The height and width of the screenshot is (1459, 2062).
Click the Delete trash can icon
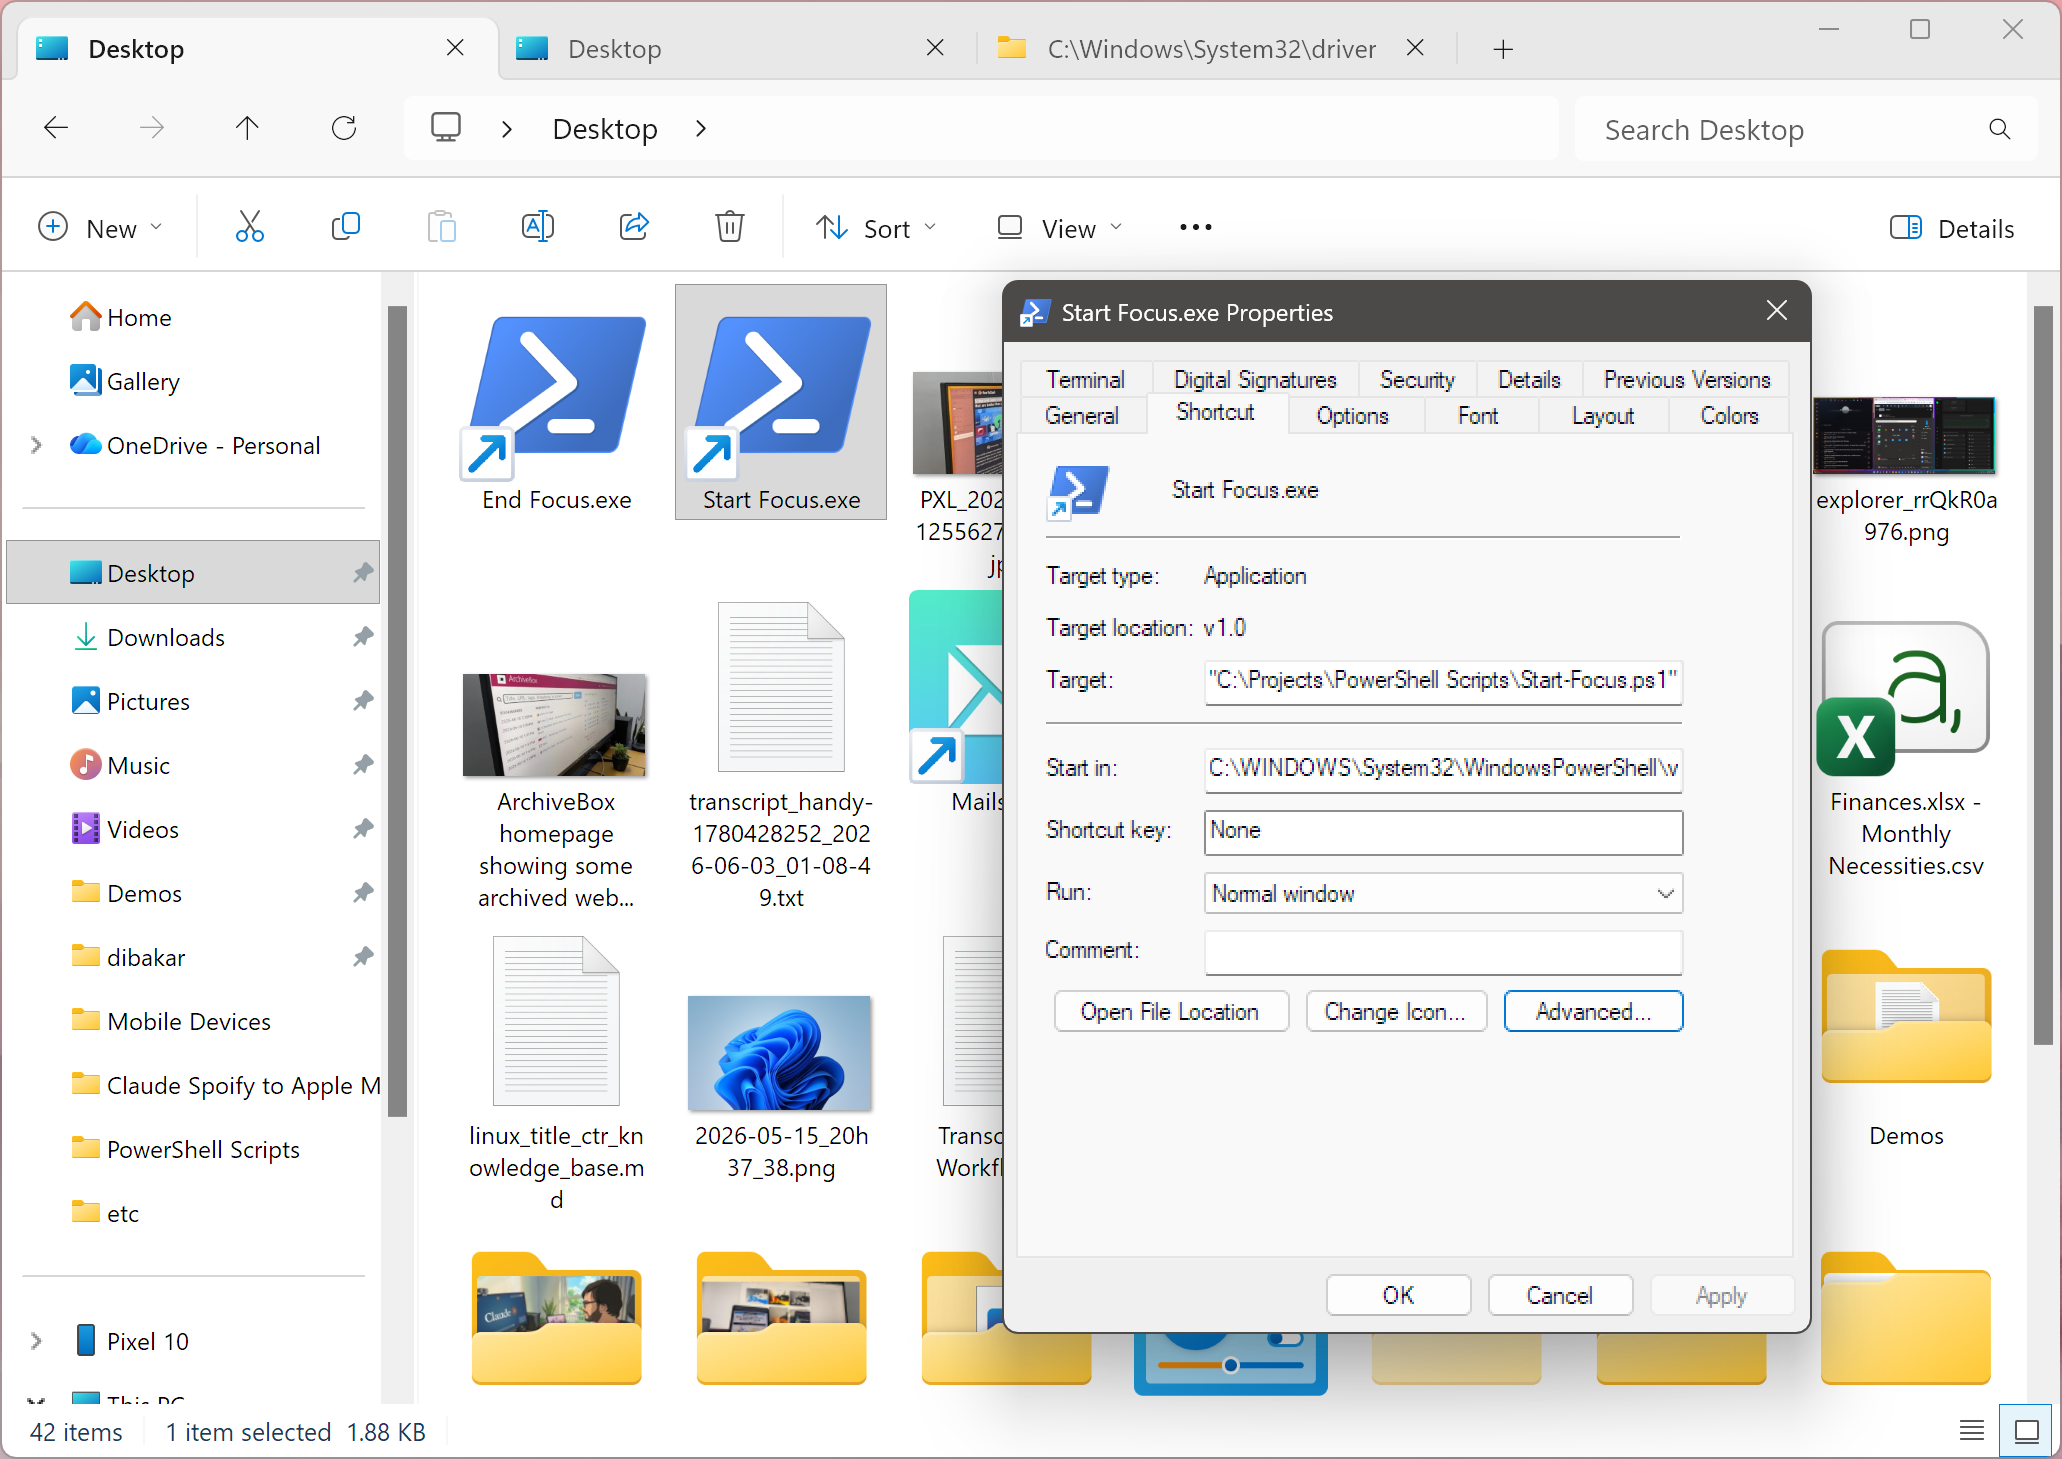click(x=730, y=228)
